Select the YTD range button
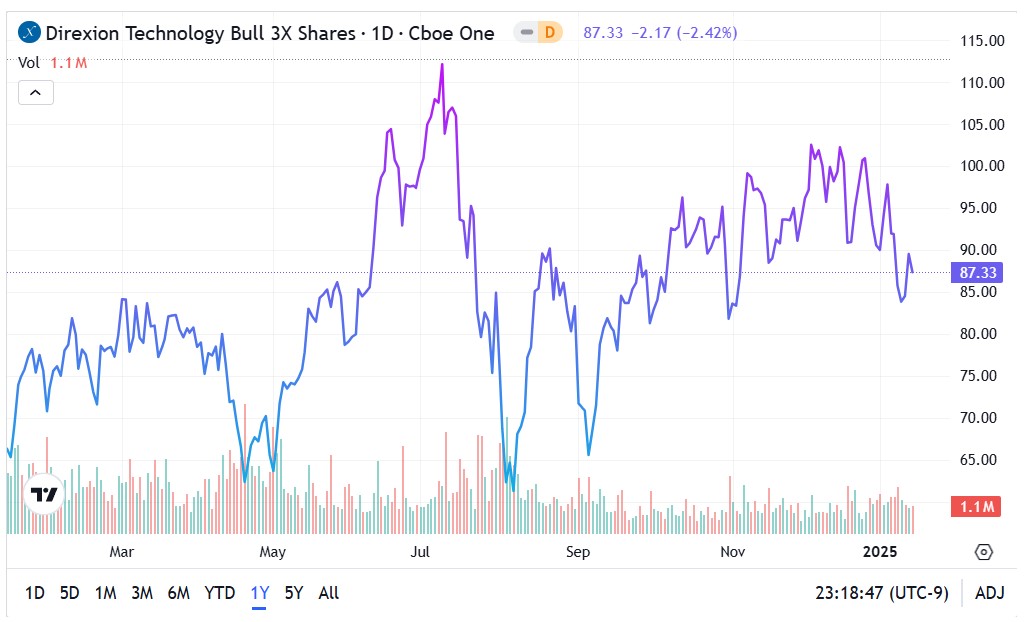 tap(219, 593)
